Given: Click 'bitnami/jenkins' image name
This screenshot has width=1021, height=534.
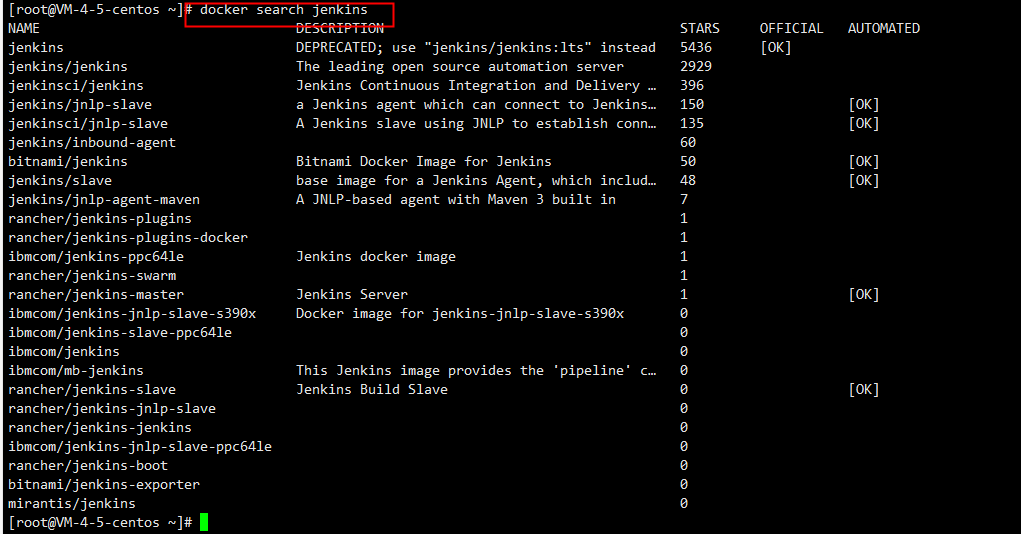Looking at the screenshot, I should [68, 161].
